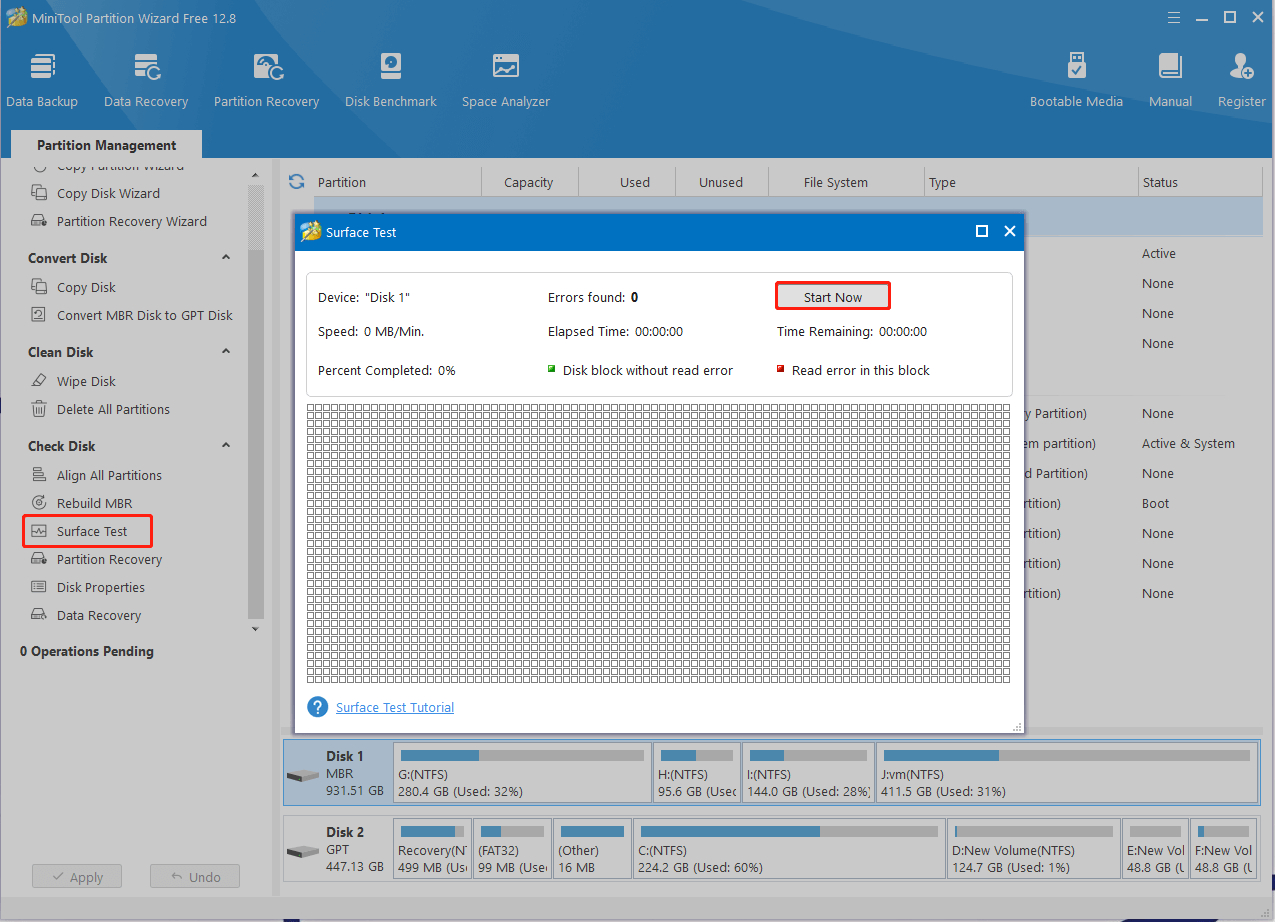Select the (Other) 16 MB partition
The width and height of the screenshot is (1275, 922).
593,849
